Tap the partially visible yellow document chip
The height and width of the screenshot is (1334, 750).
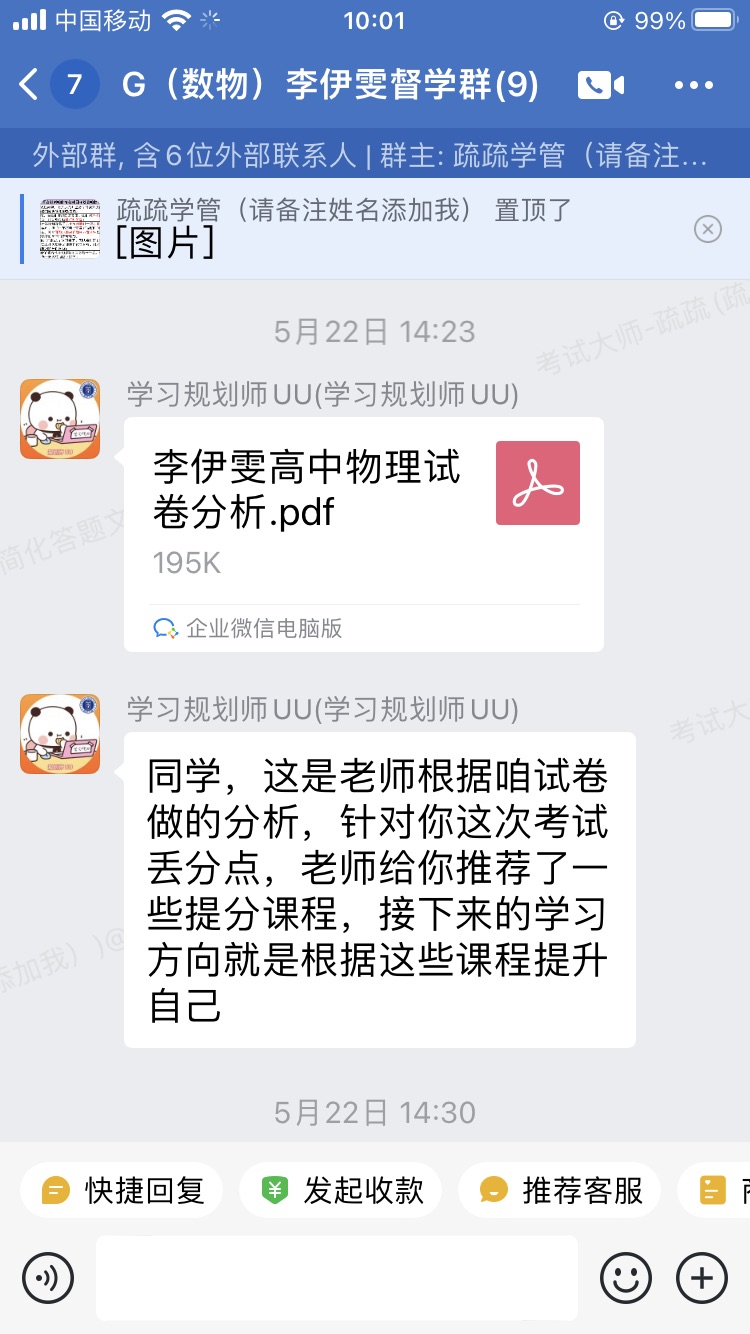click(714, 1190)
